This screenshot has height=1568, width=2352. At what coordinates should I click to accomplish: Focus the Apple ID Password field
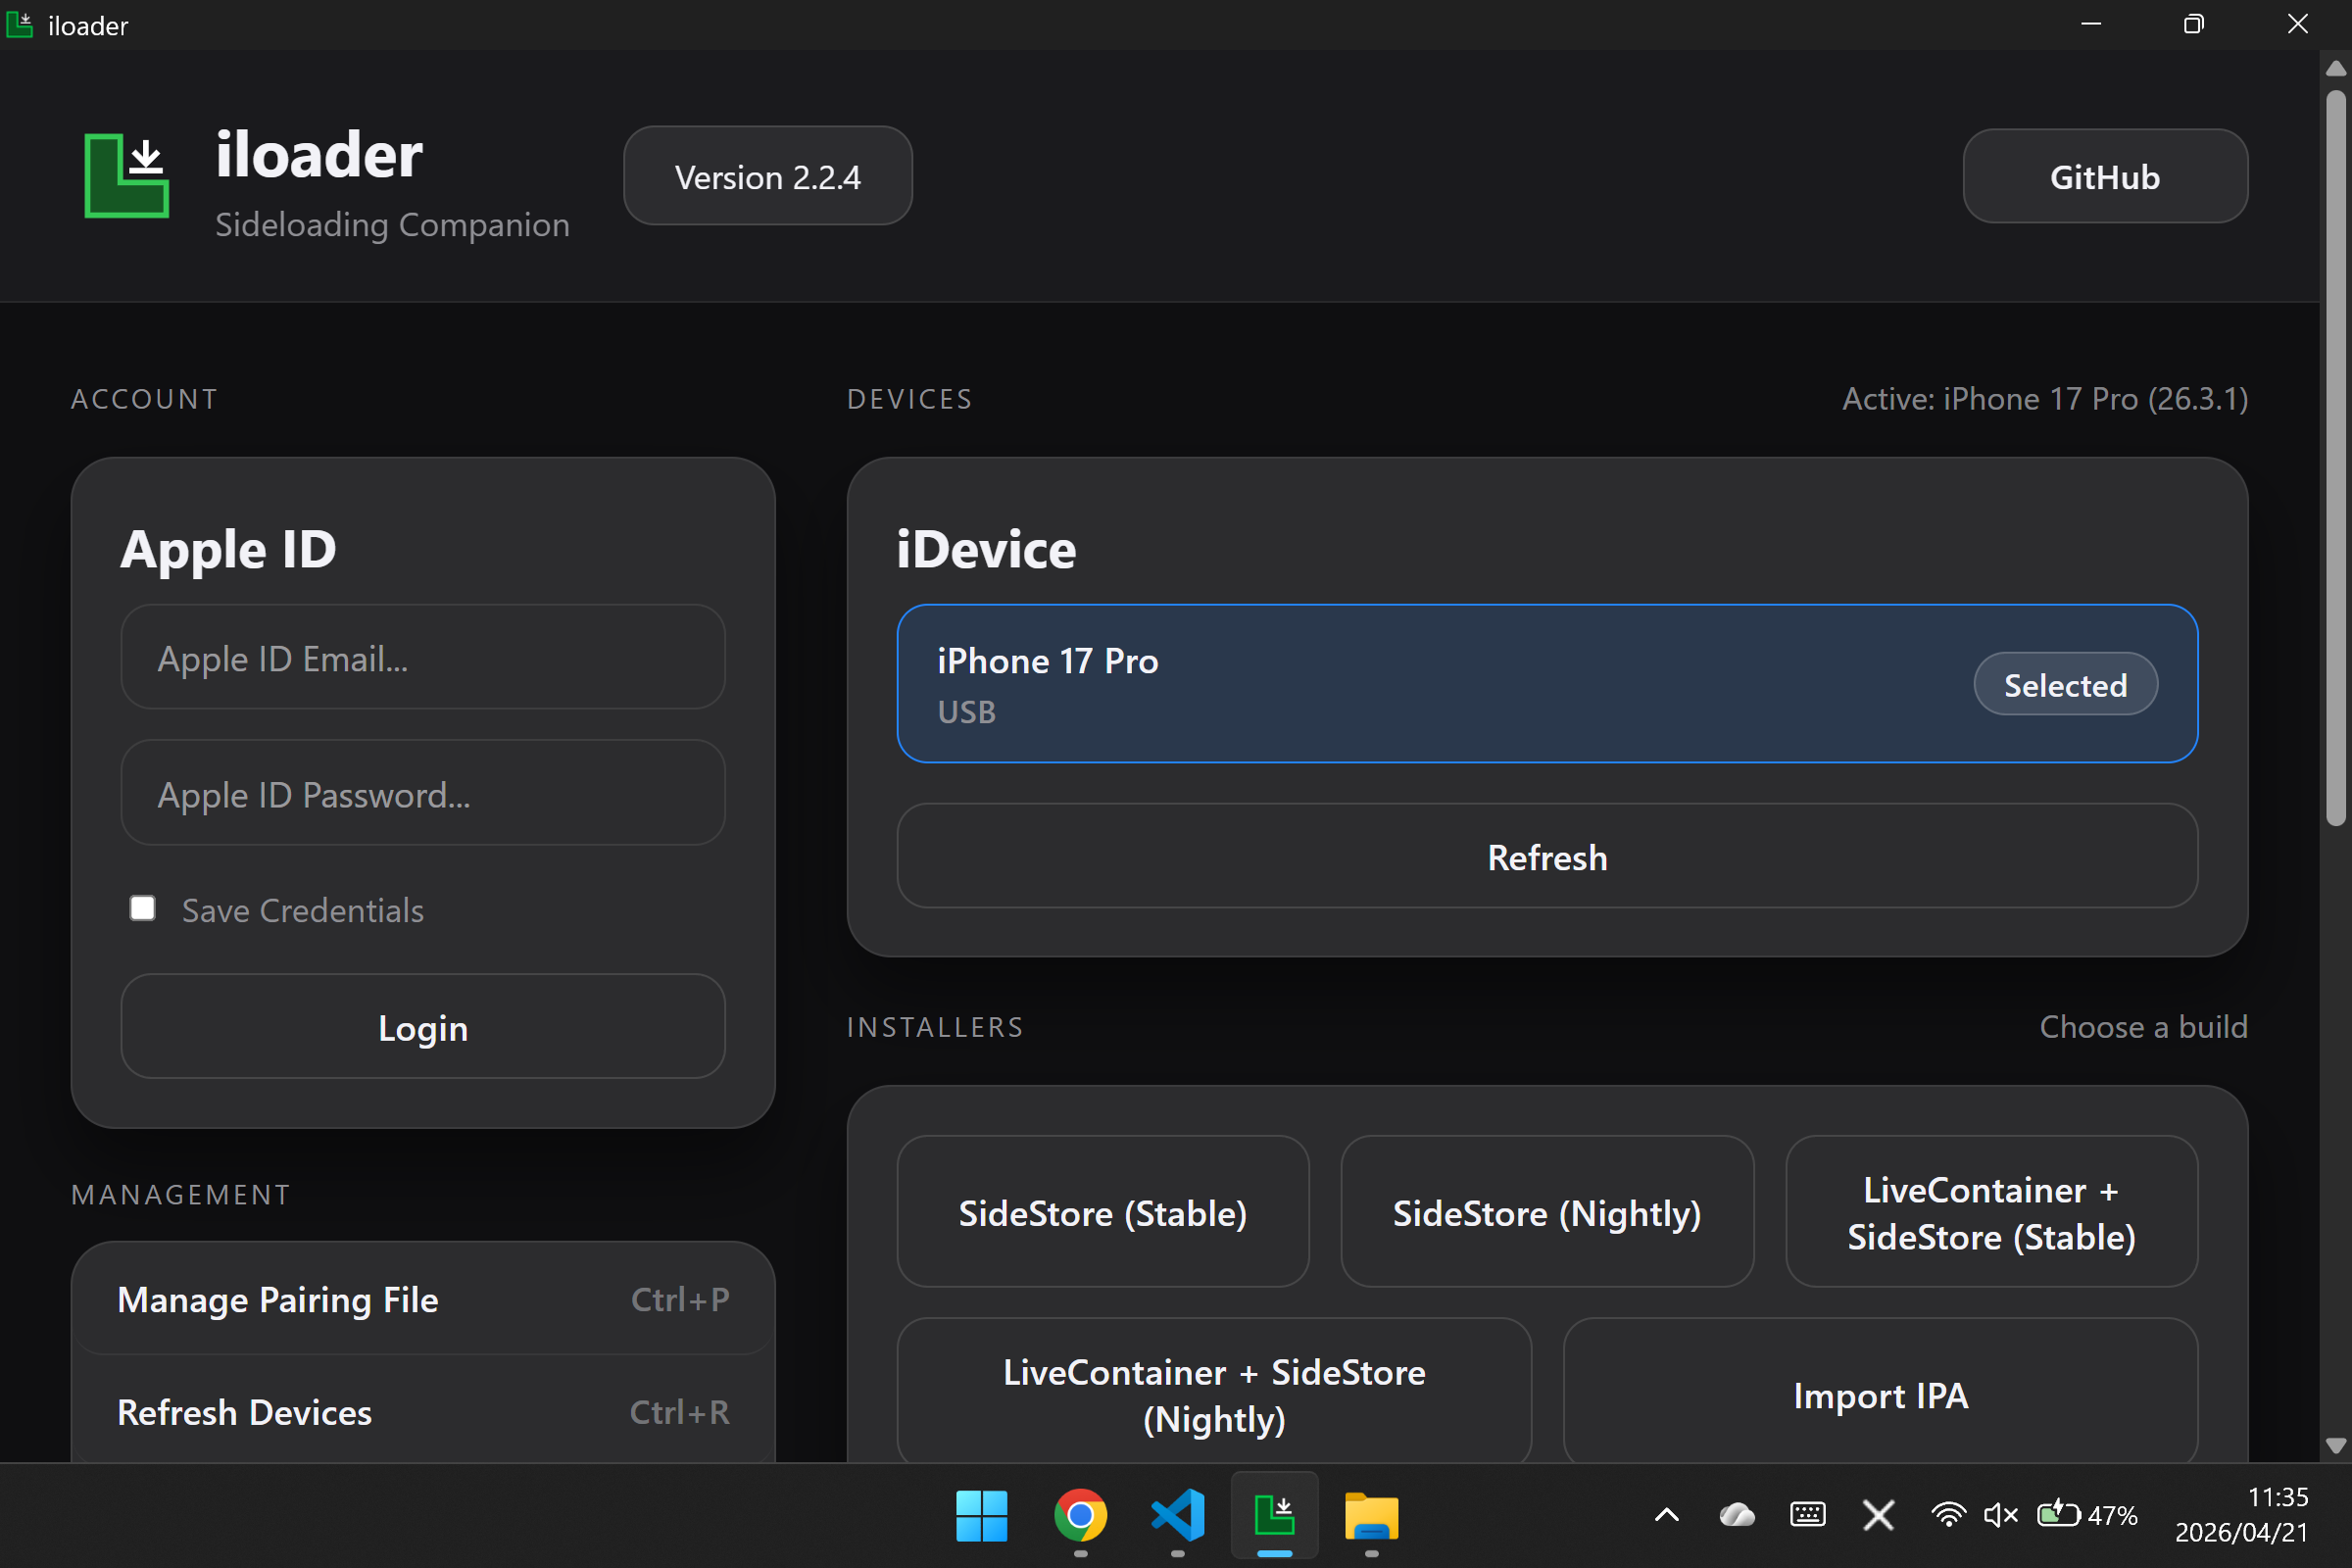423,793
